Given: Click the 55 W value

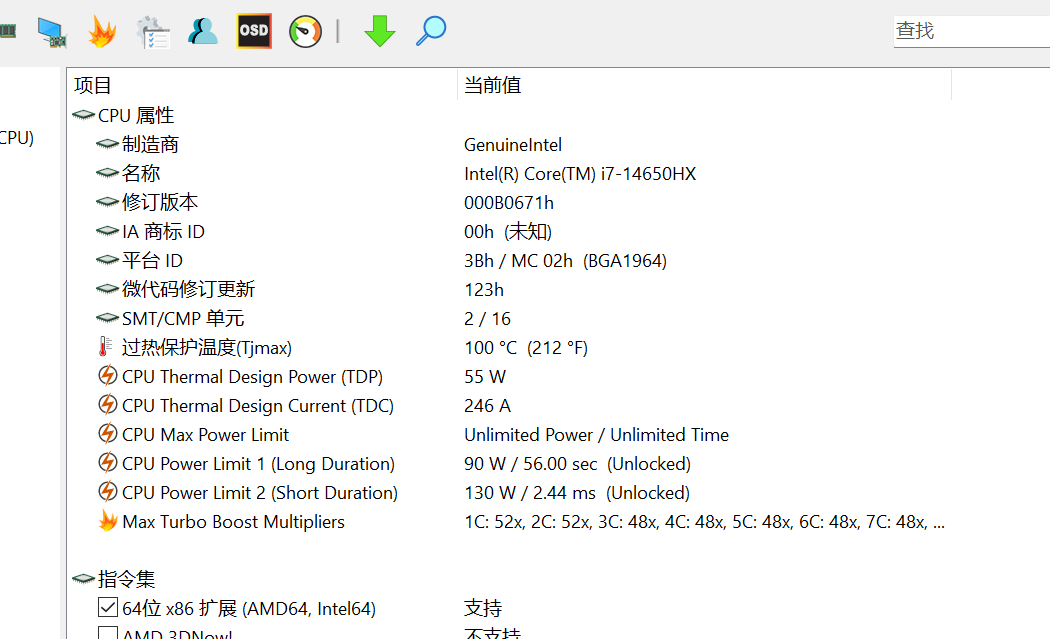Looking at the screenshot, I should point(485,376).
